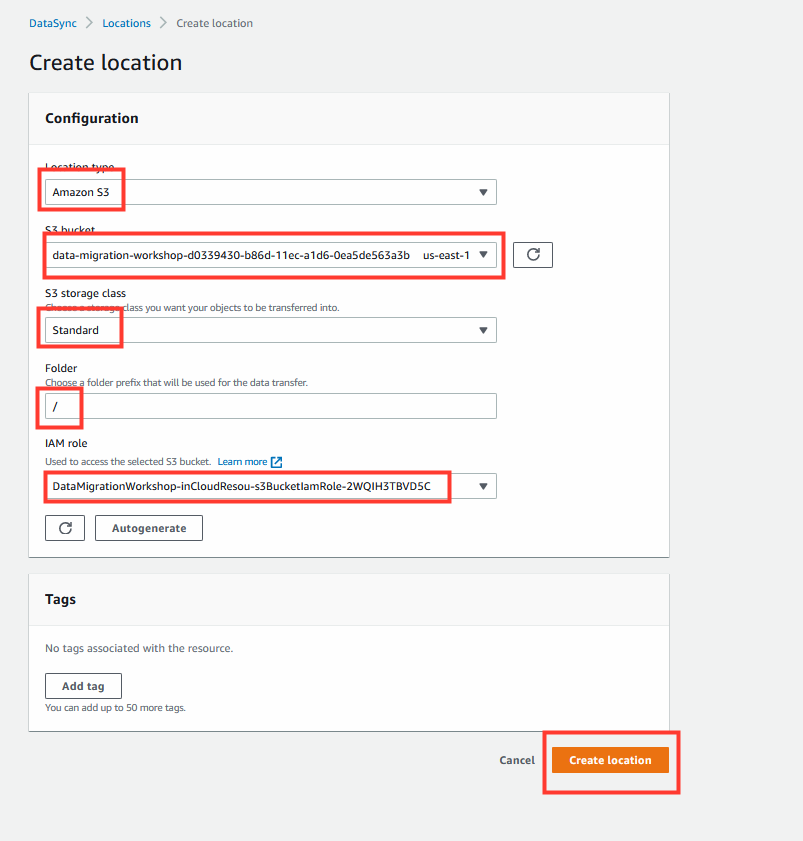Viewport: 803px width, 841px height.
Task: Click the "You can add up to 50 more tags." text
Action: [115, 707]
